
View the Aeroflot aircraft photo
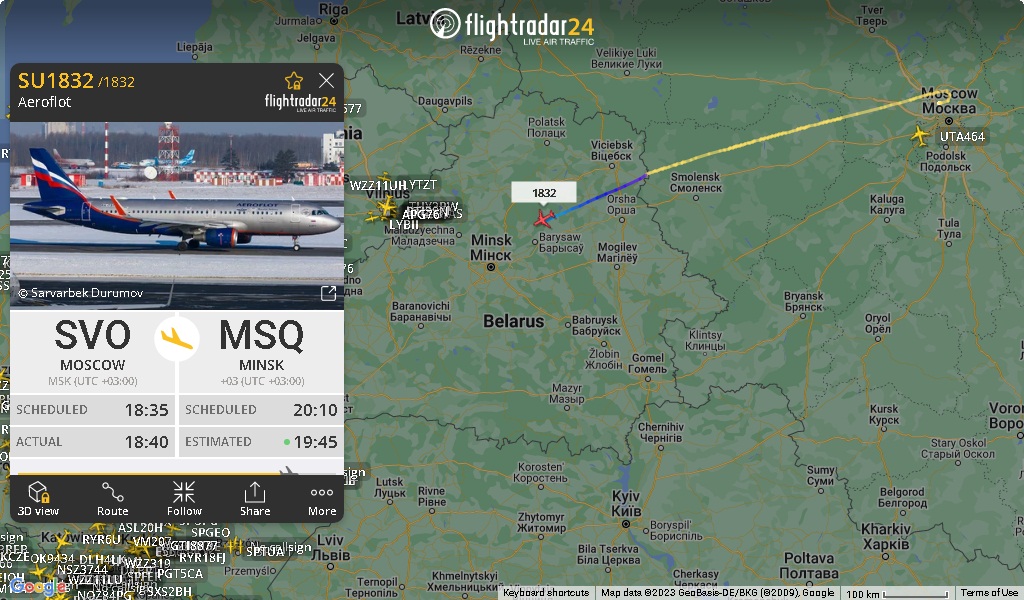(x=177, y=215)
